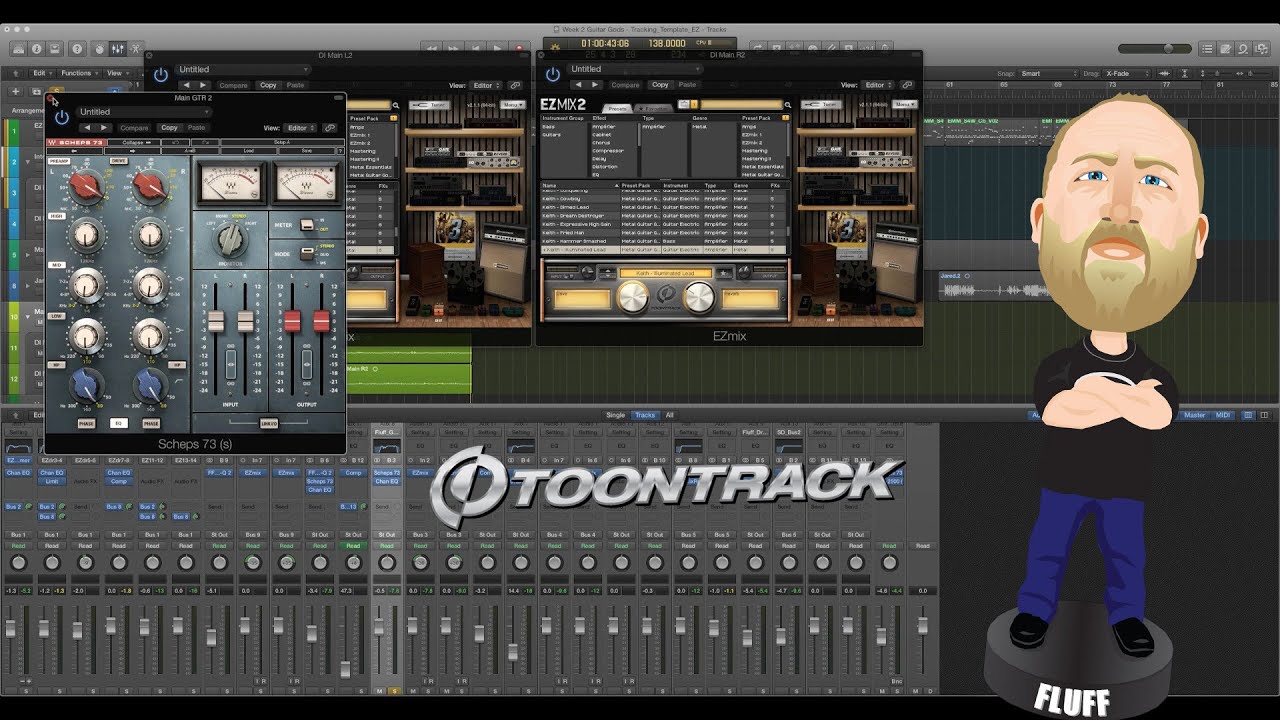Click Copy in the DI Main R2 plugin header
Viewport: 1280px width, 720px height.
pos(660,85)
